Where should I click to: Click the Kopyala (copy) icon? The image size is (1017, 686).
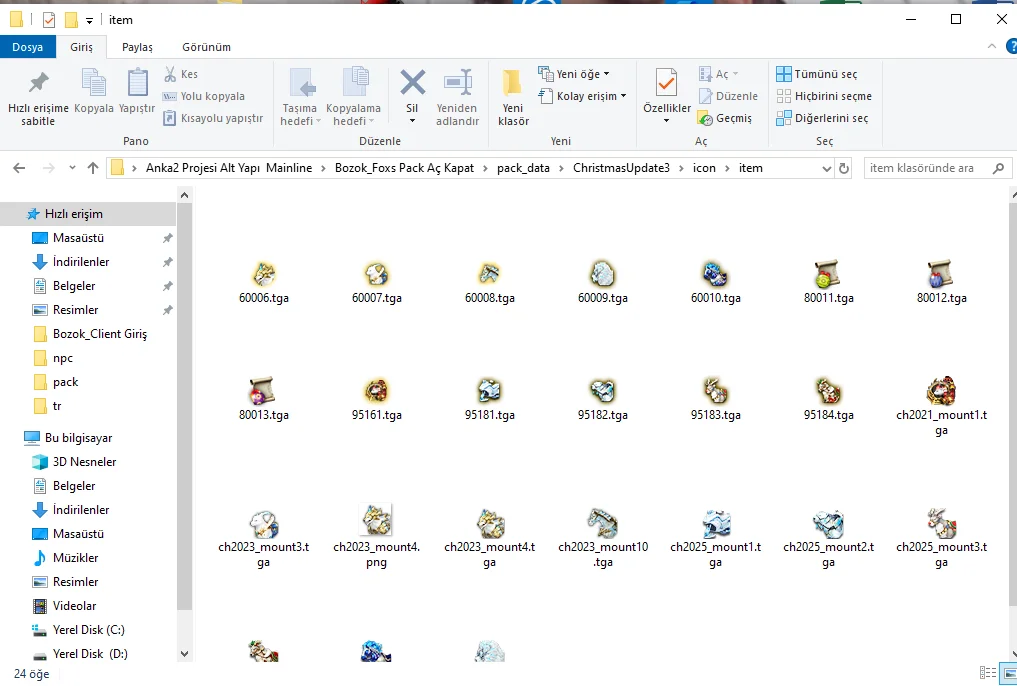click(94, 92)
